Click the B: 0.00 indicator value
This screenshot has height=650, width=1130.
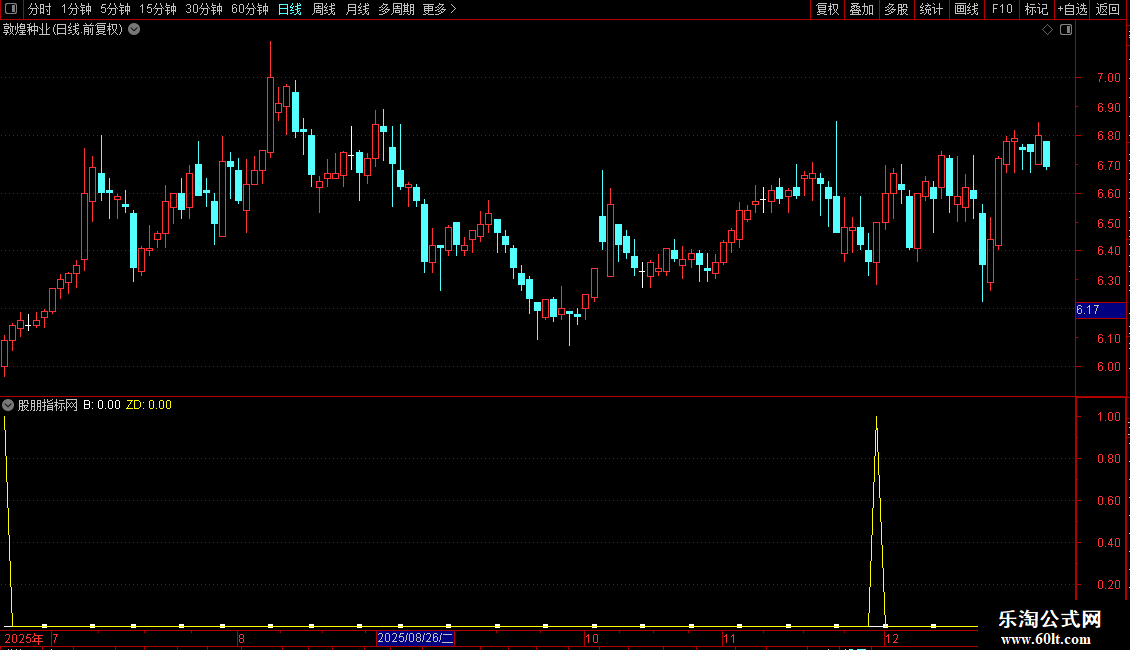(x=102, y=405)
